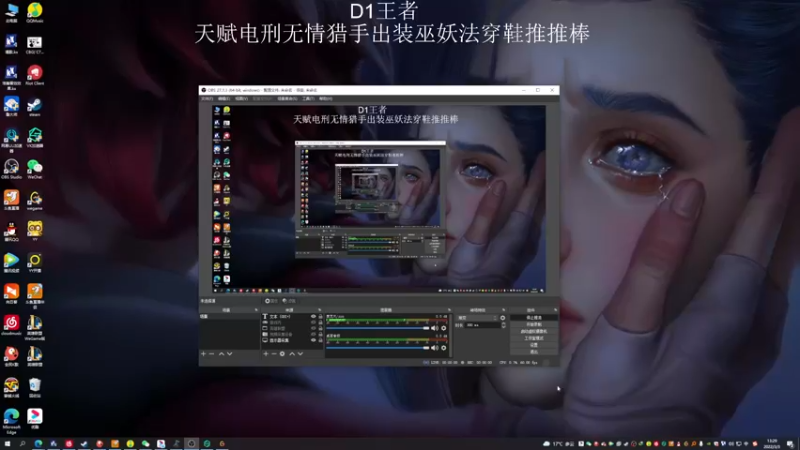Pop out the Scenes dock via its header icon
The width and height of the screenshot is (800, 450).
click(256, 310)
